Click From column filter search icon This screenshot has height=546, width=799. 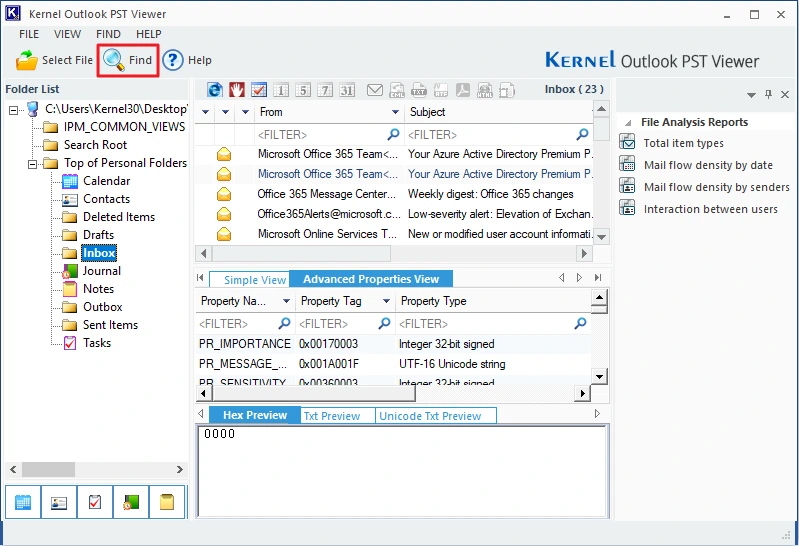[x=393, y=134]
